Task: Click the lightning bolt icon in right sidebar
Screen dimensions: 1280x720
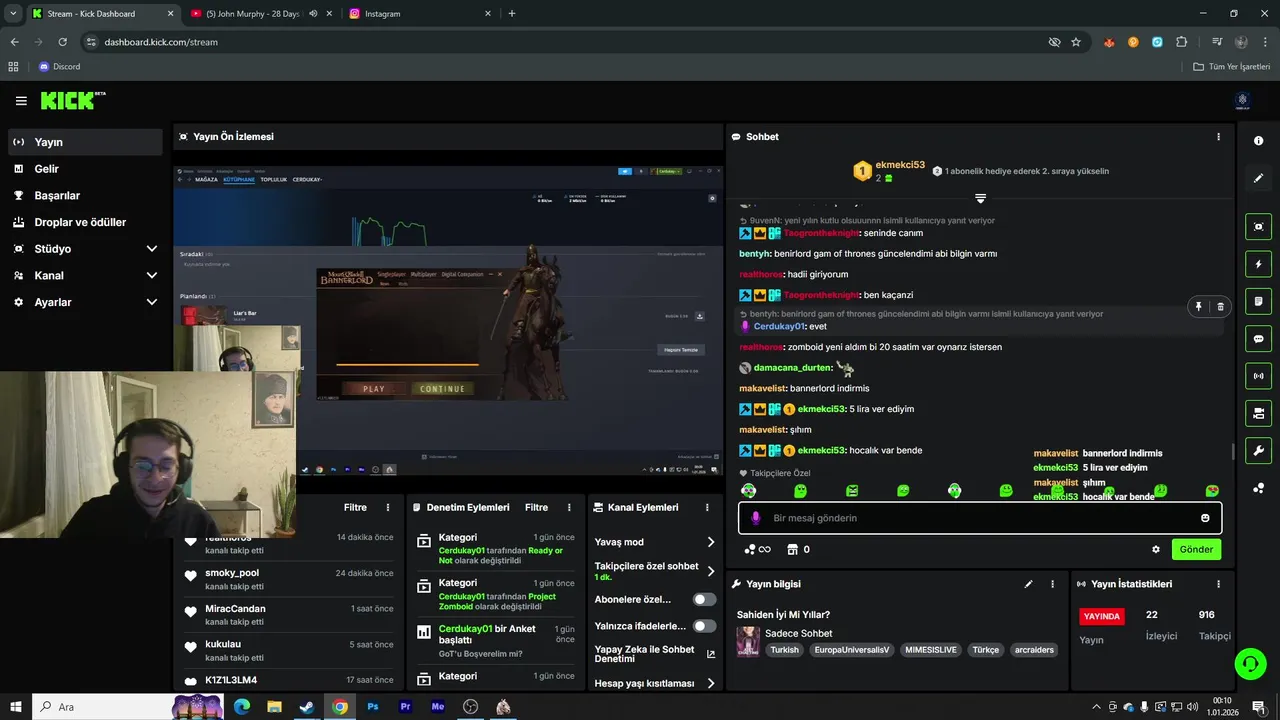Action: pyautogui.click(x=1258, y=264)
